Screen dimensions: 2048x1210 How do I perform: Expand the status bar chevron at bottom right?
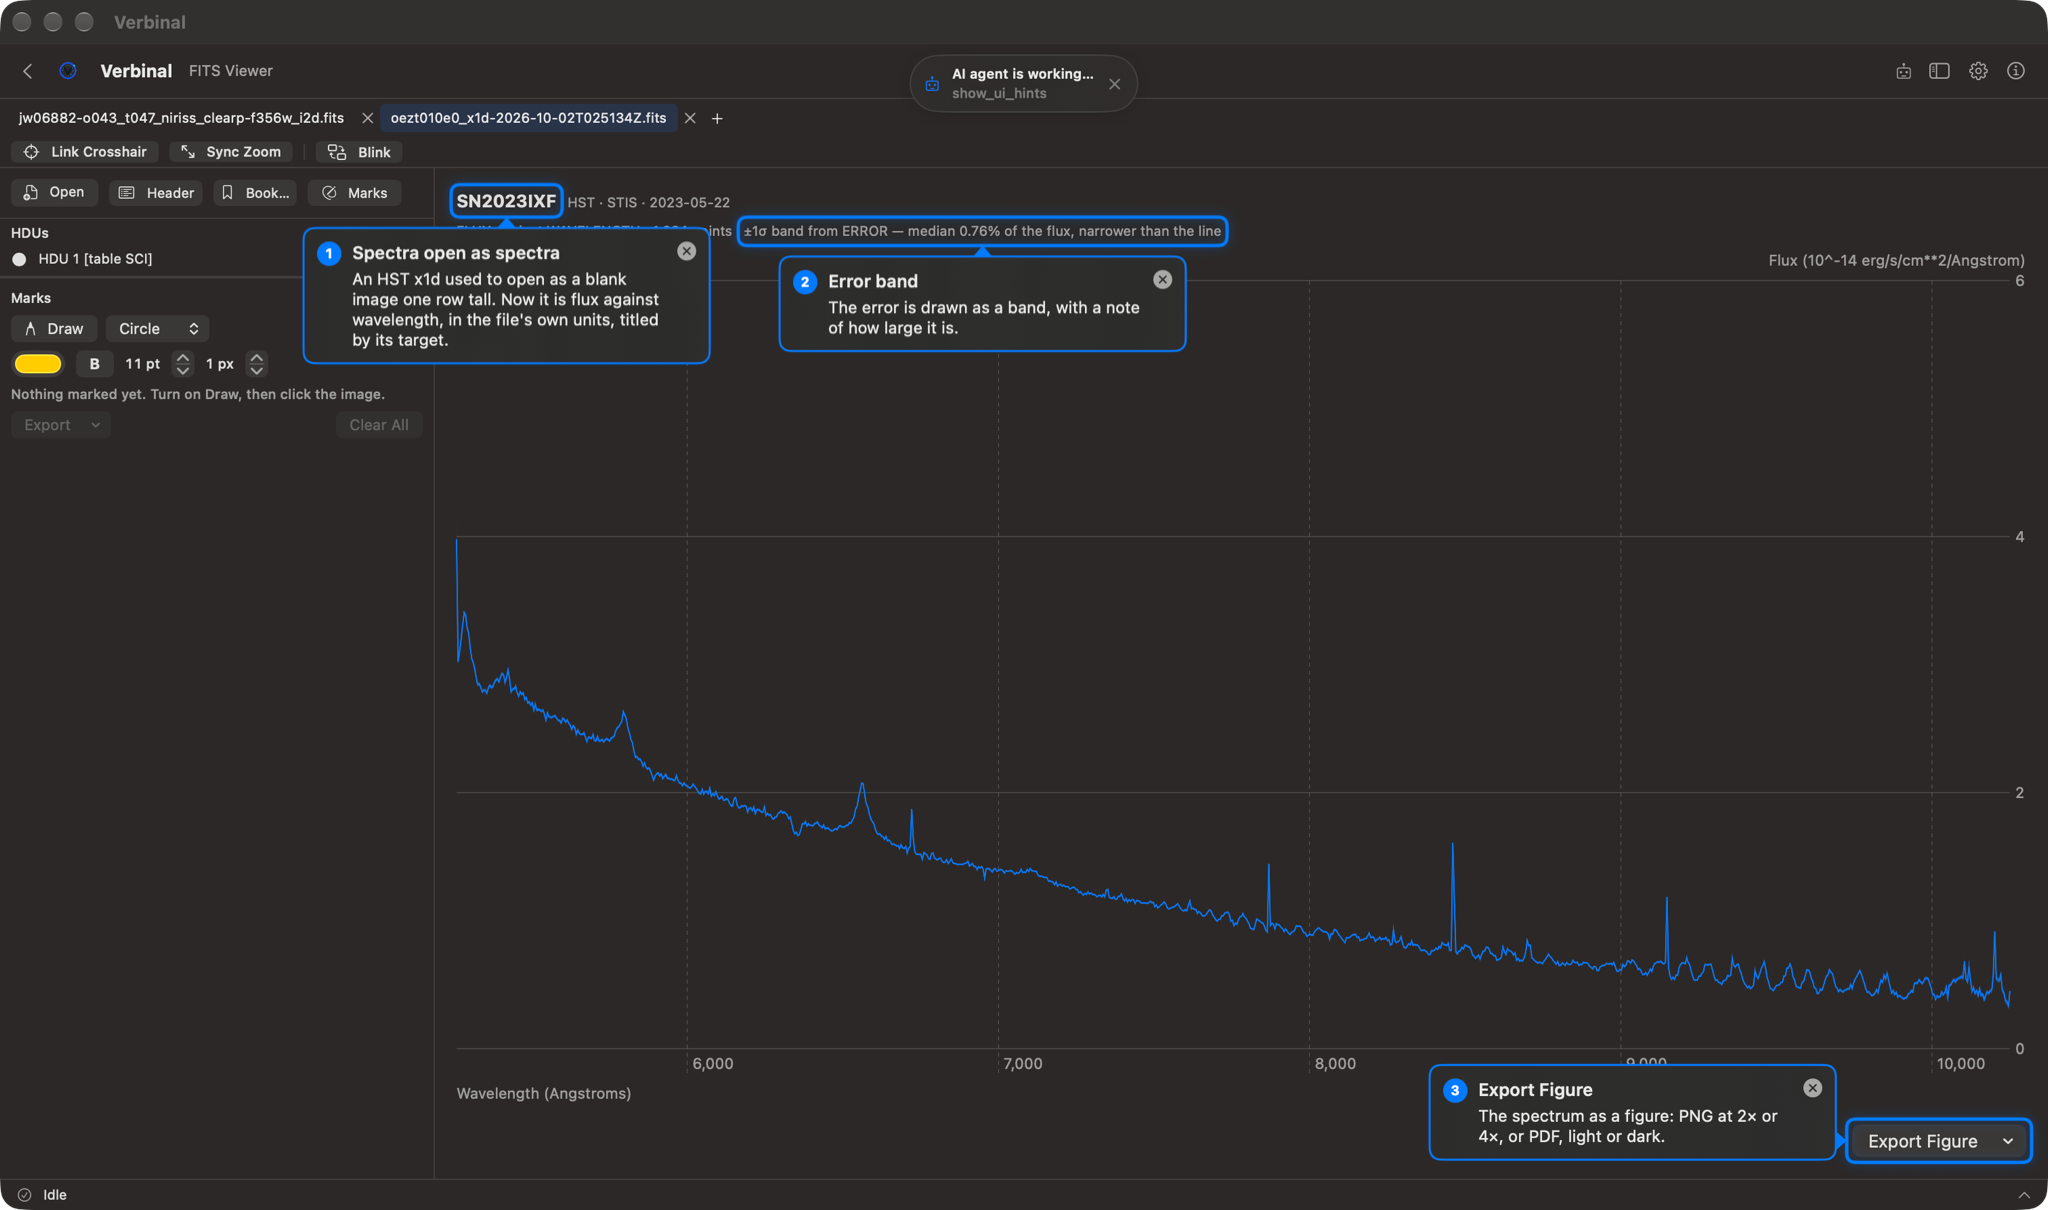click(2024, 1195)
